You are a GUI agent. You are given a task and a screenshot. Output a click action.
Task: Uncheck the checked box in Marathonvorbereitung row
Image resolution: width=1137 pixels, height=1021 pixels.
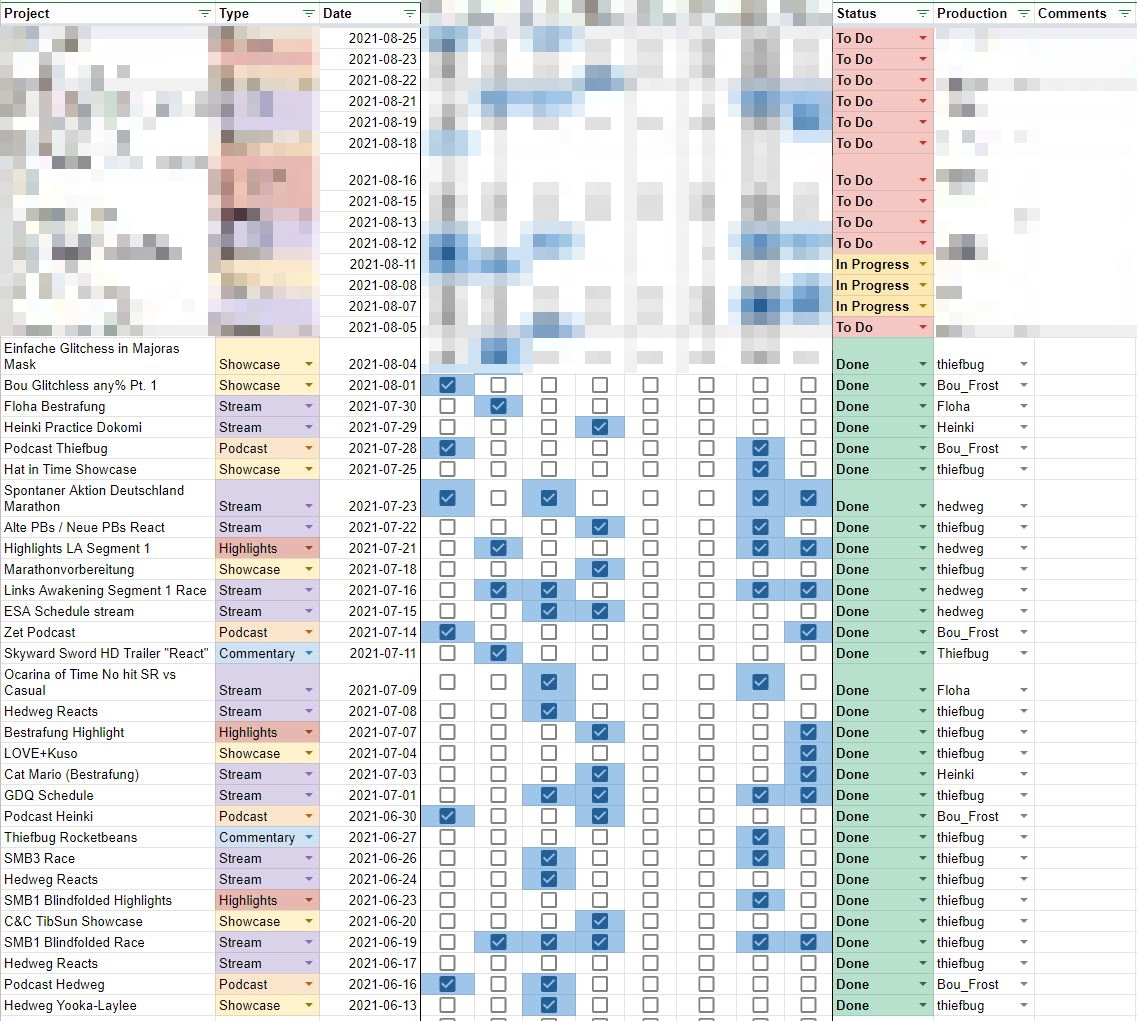[600, 569]
